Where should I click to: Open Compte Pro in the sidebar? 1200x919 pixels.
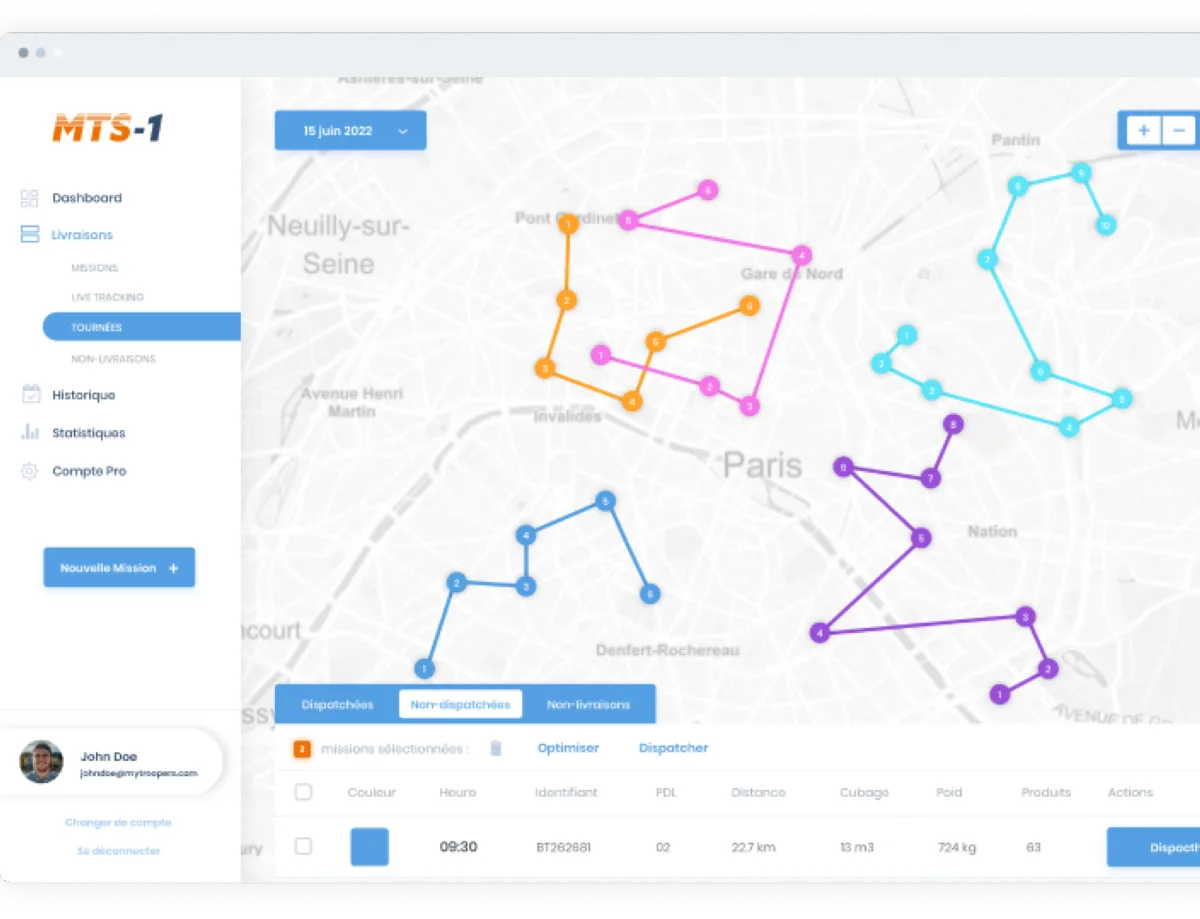(89, 471)
